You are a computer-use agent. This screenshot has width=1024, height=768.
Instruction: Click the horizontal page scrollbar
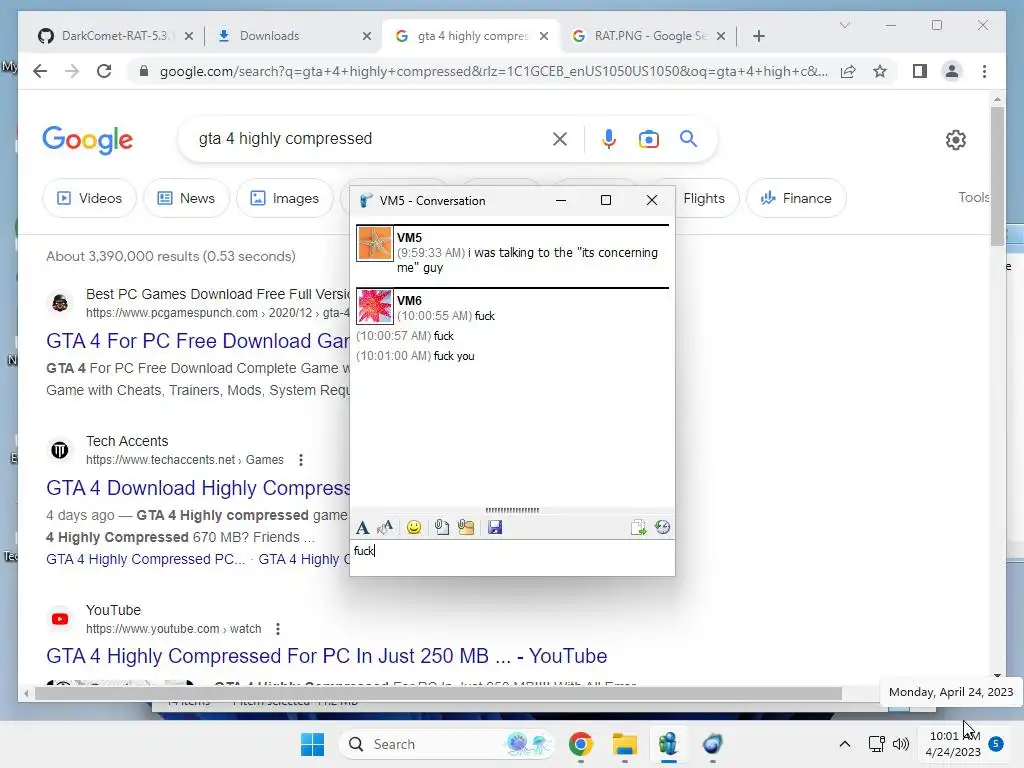(438, 694)
